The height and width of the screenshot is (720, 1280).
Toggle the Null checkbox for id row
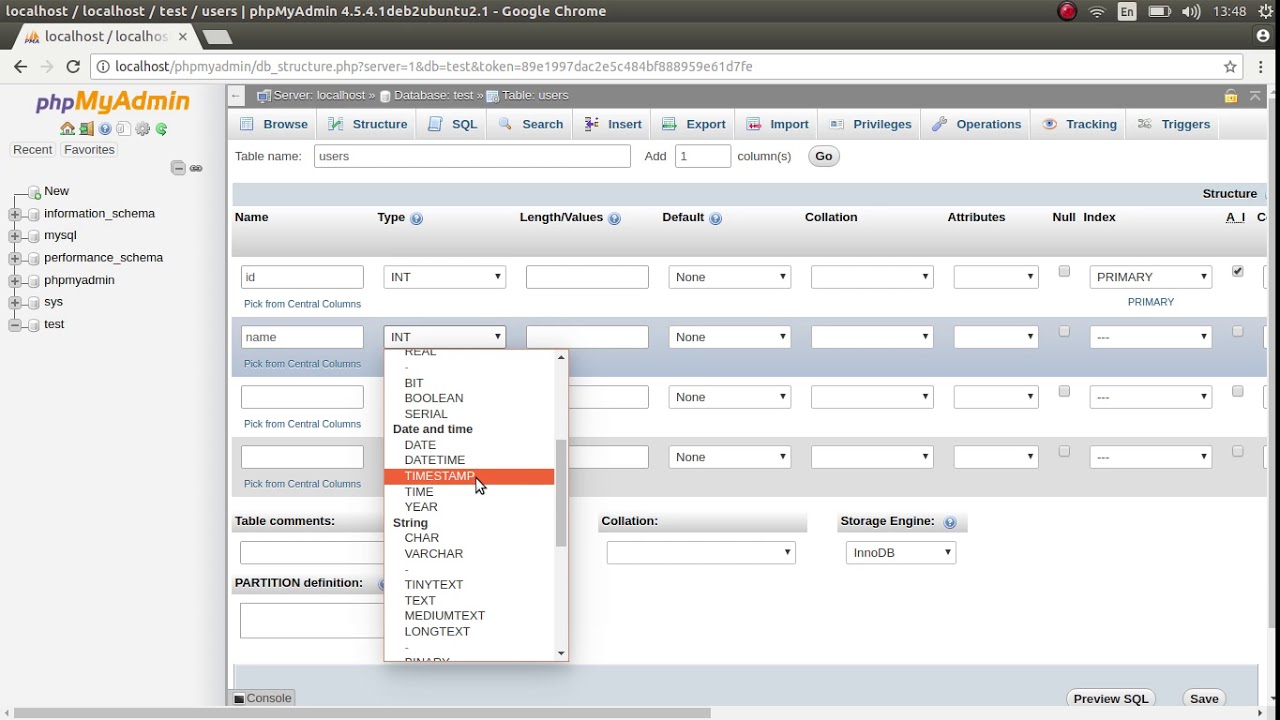point(1064,271)
